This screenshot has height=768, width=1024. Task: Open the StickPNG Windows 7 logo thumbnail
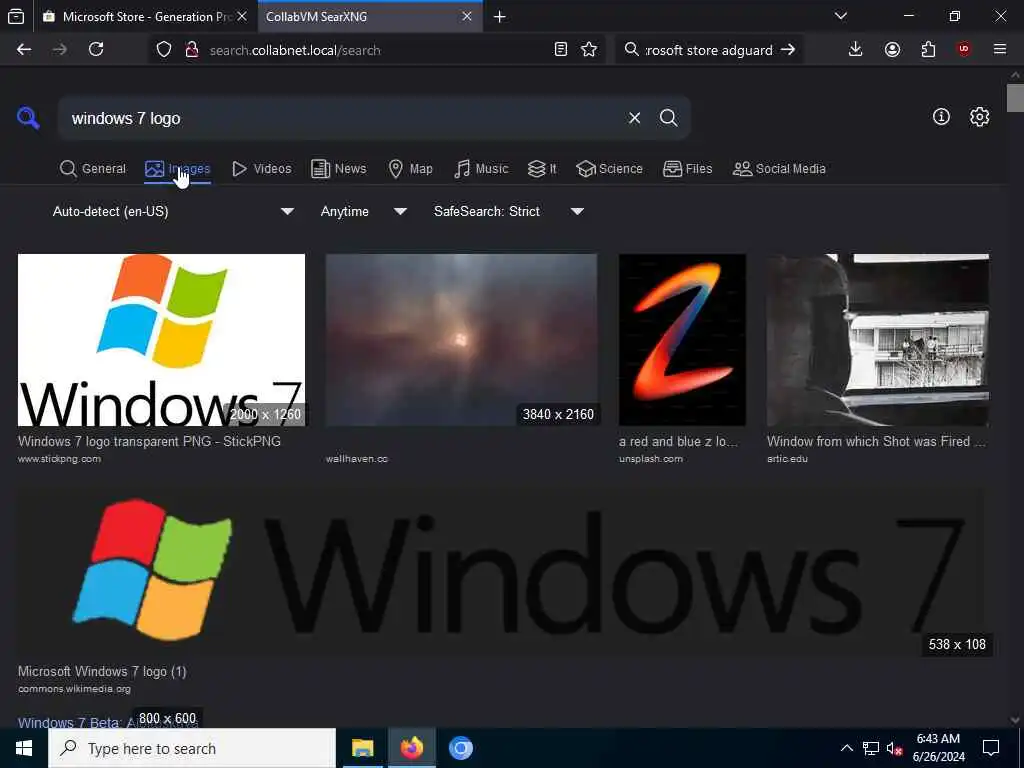tap(161, 340)
